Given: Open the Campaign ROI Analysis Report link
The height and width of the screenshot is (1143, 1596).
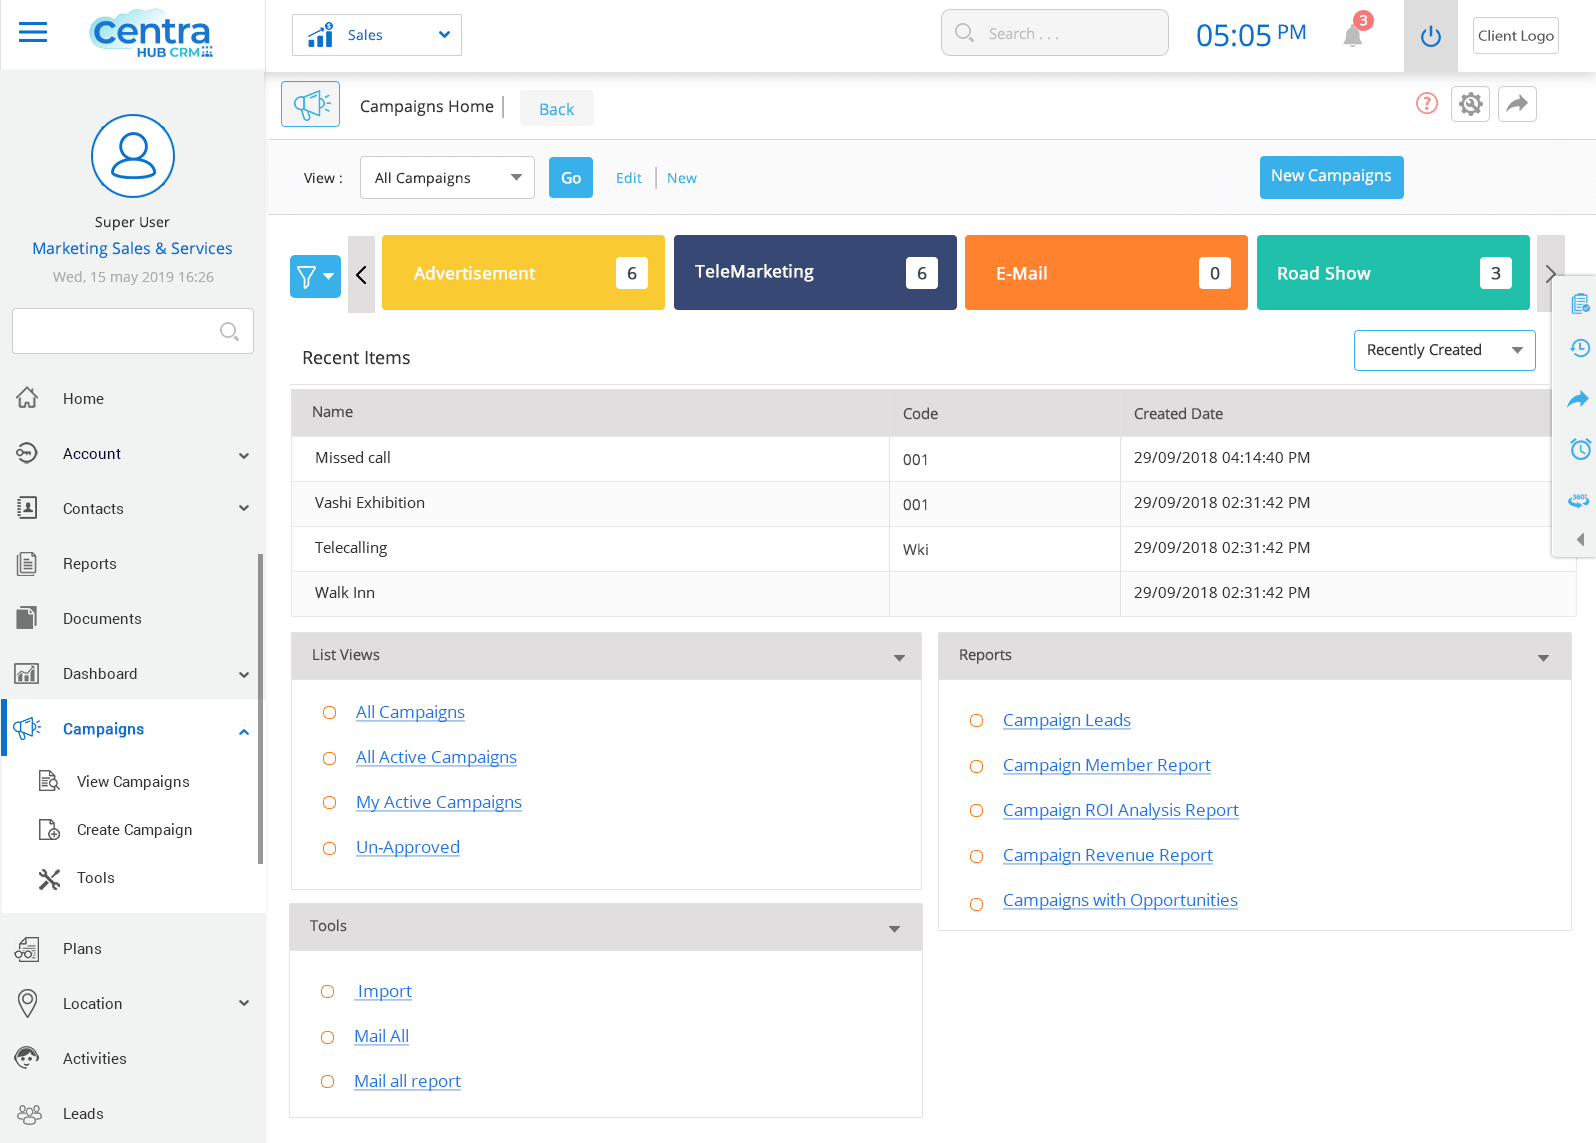Looking at the screenshot, I should pyautogui.click(x=1120, y=810).
